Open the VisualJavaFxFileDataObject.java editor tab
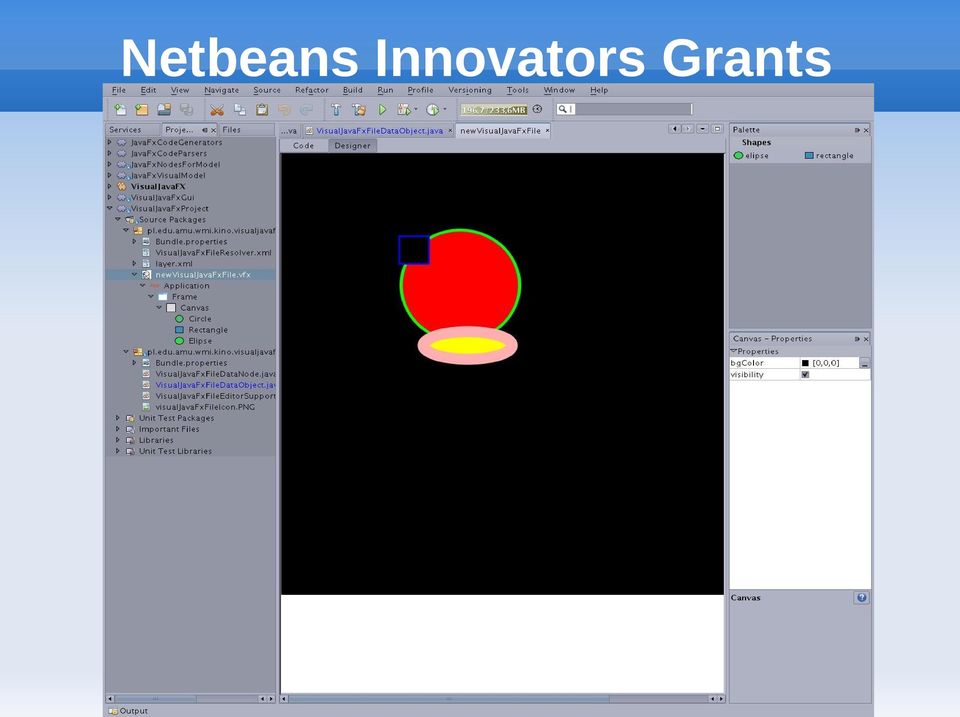The height and width of the screenshot is (717, 960). click(379, 131)
